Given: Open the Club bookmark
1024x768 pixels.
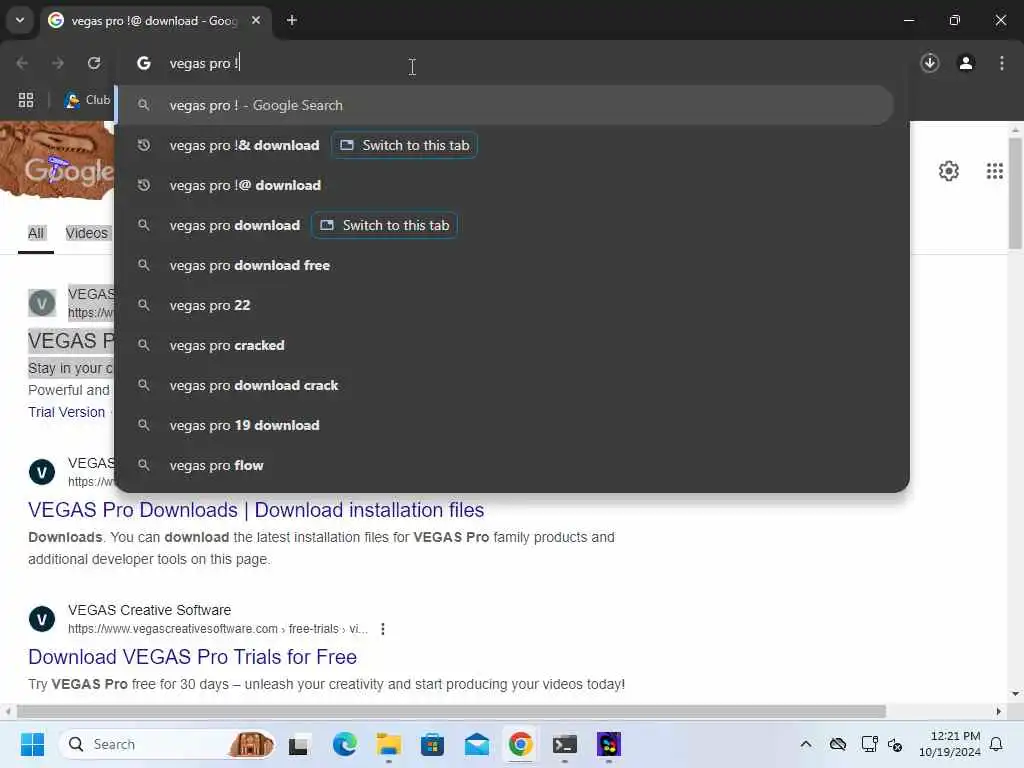Looking at the screenshot, I should point(88,100).
